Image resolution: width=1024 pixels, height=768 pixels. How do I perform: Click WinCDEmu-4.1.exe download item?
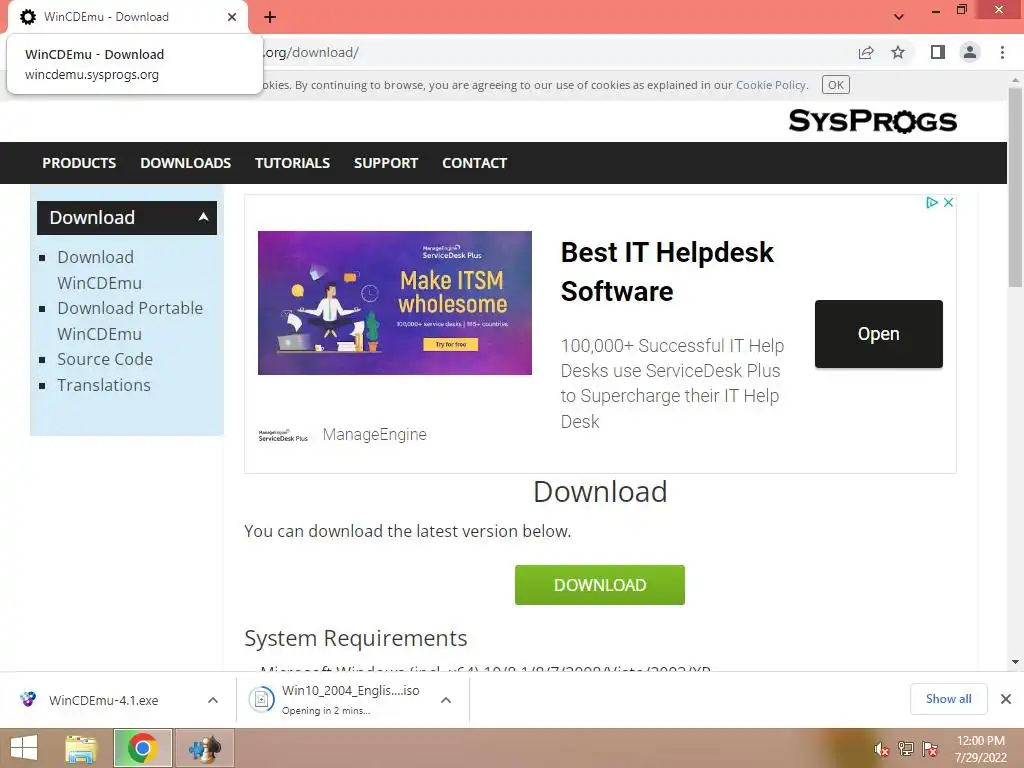coord(103,700)
